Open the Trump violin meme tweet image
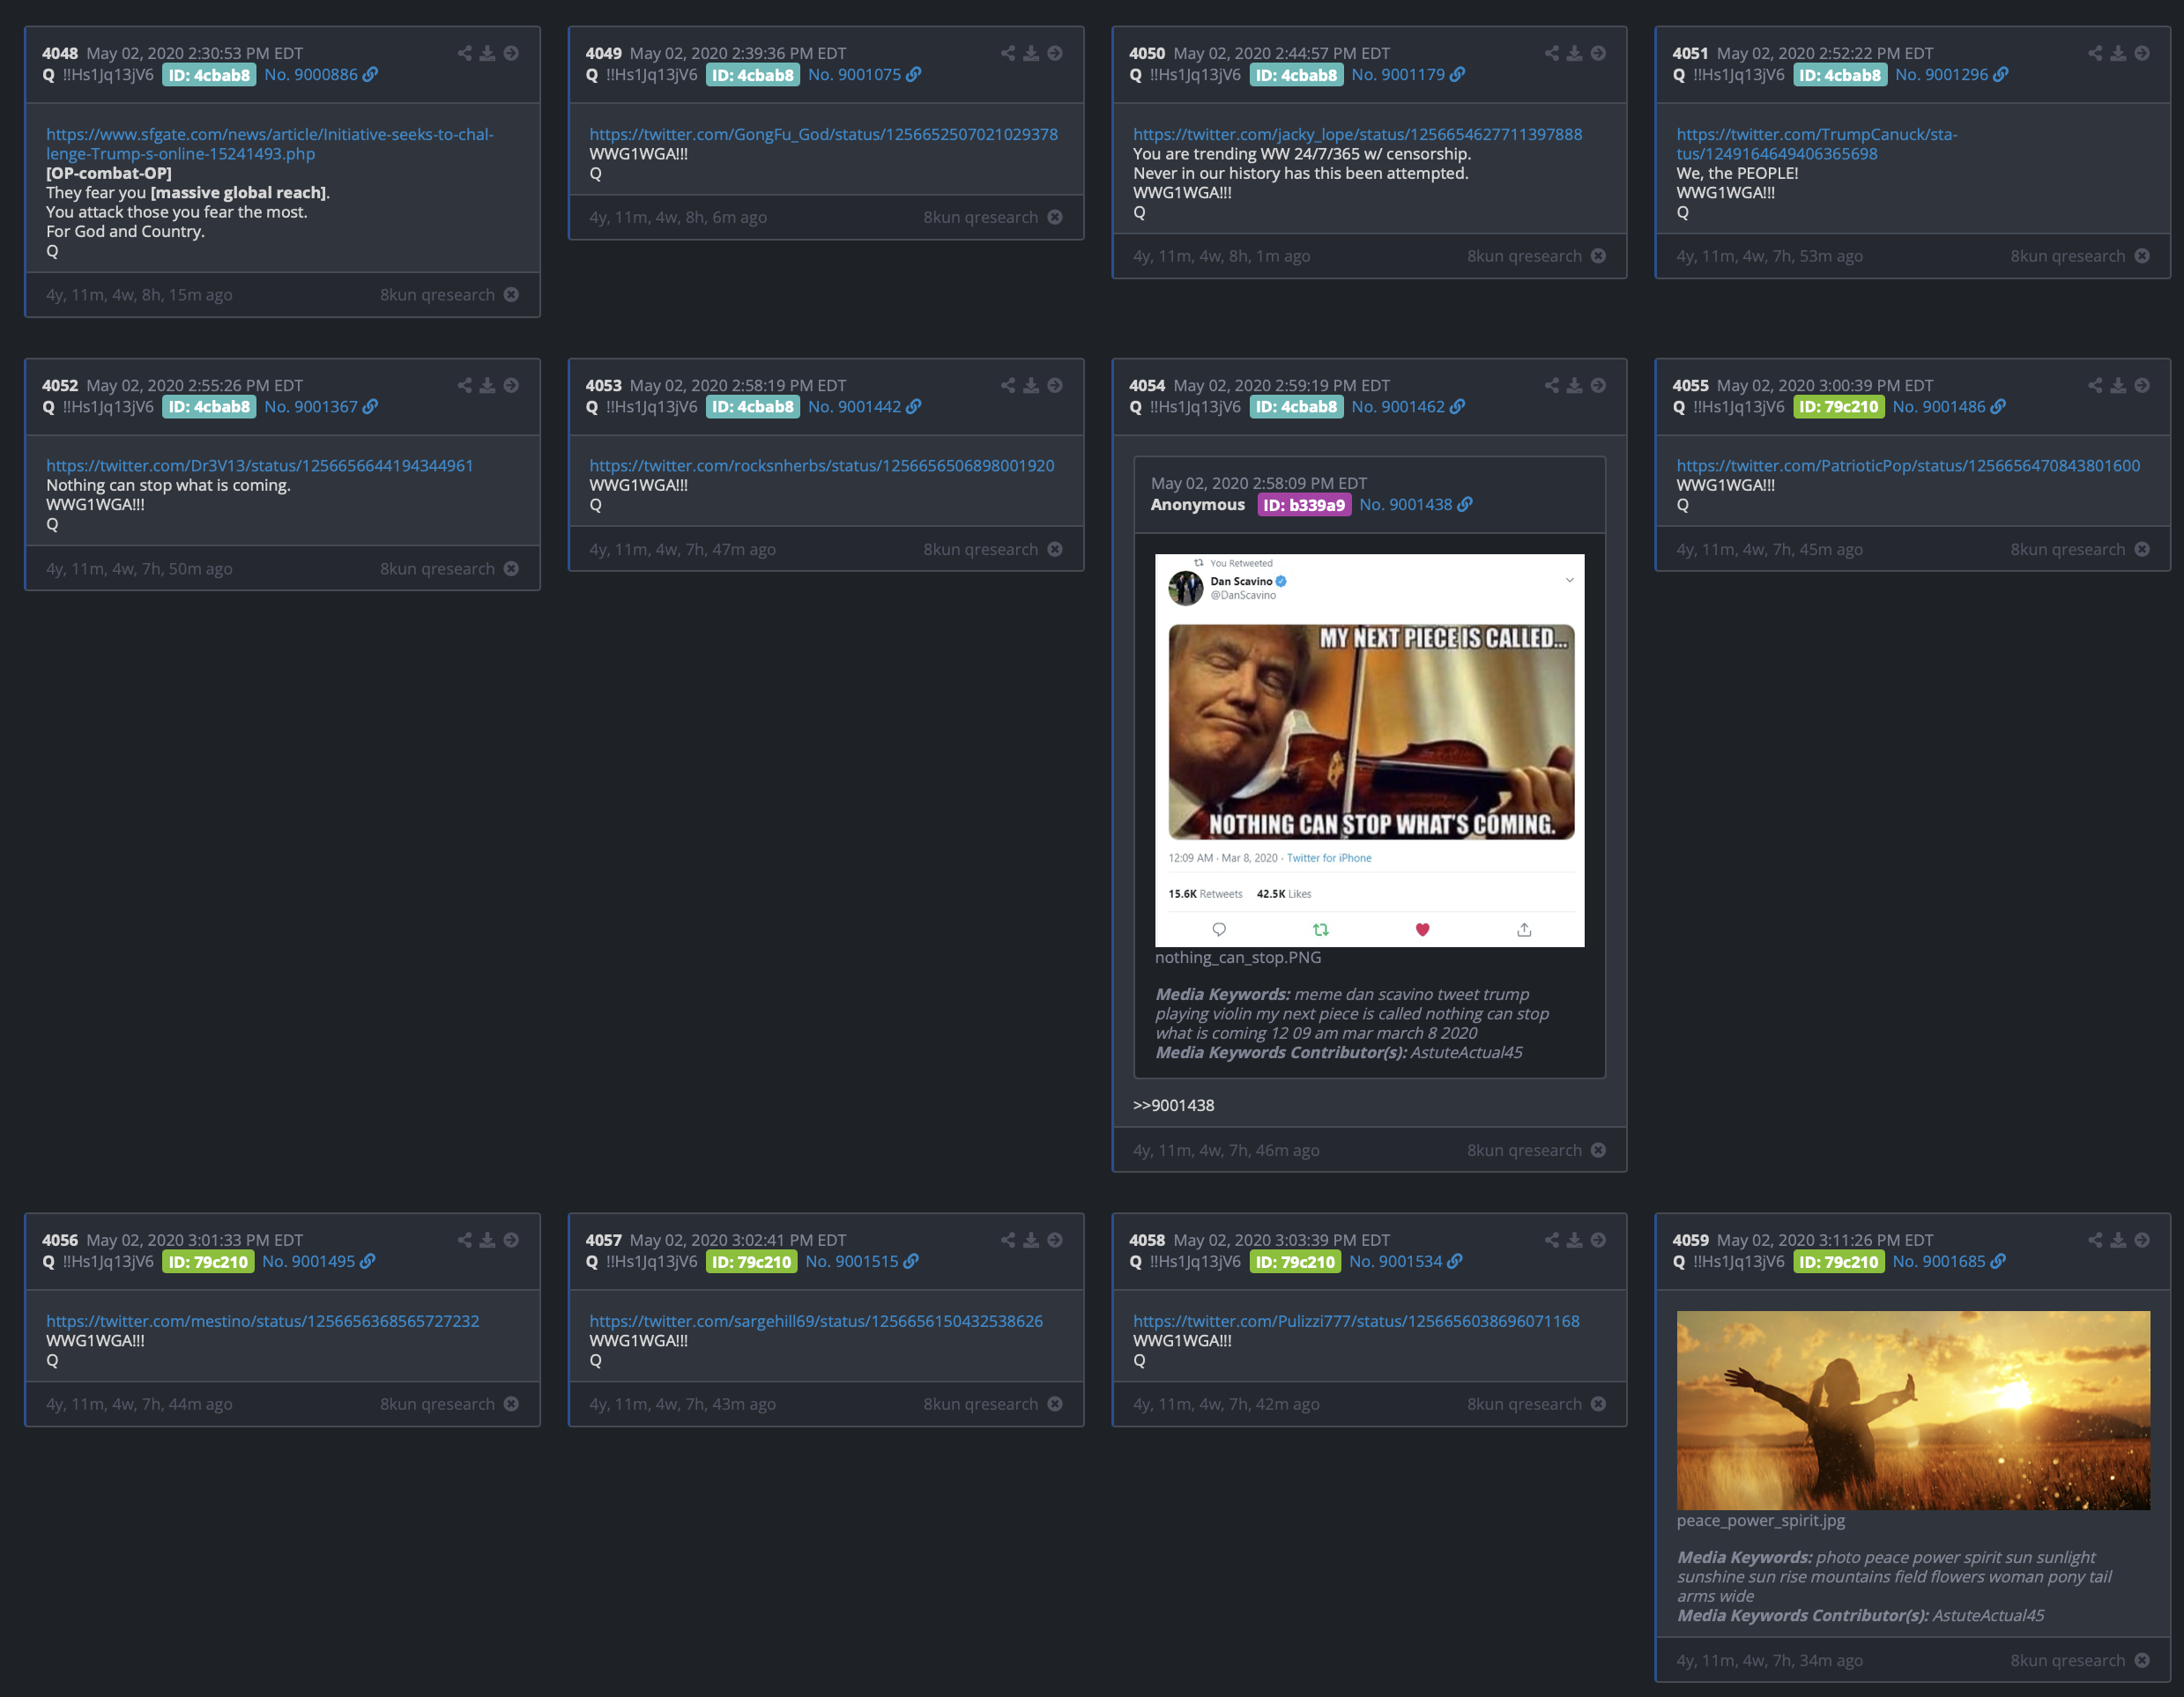2184x1697 pixels. (x=1369, y=750)
